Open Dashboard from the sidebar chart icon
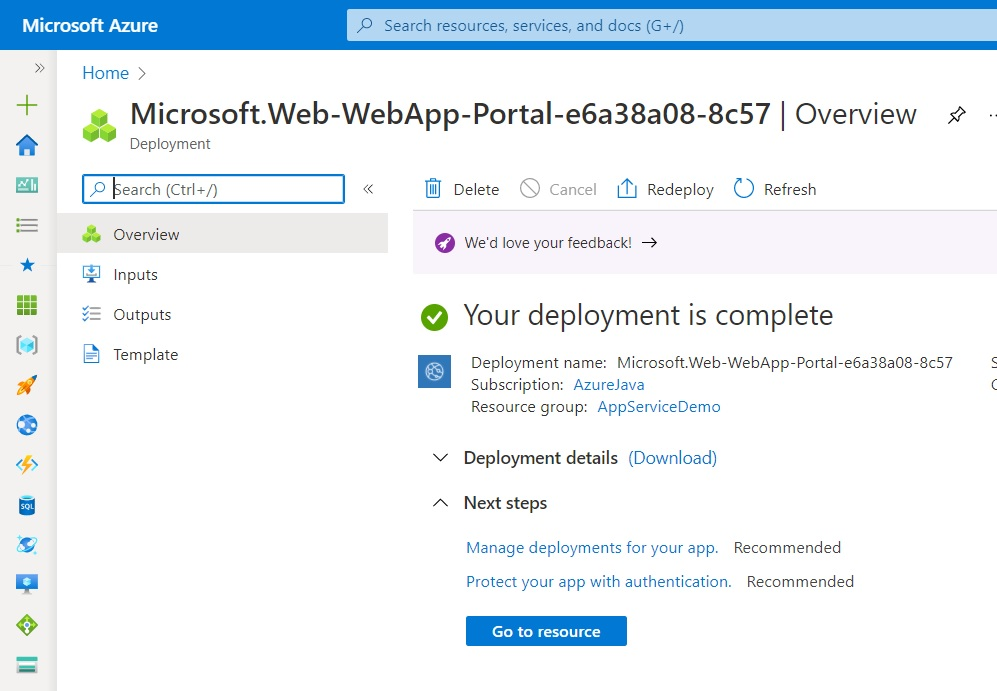Viewport: 997px width, 691px height. 27,185
